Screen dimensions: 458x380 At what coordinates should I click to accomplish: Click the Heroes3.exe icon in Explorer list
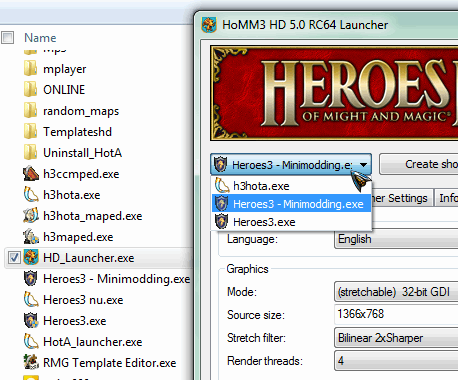click(x=31, y=321)
